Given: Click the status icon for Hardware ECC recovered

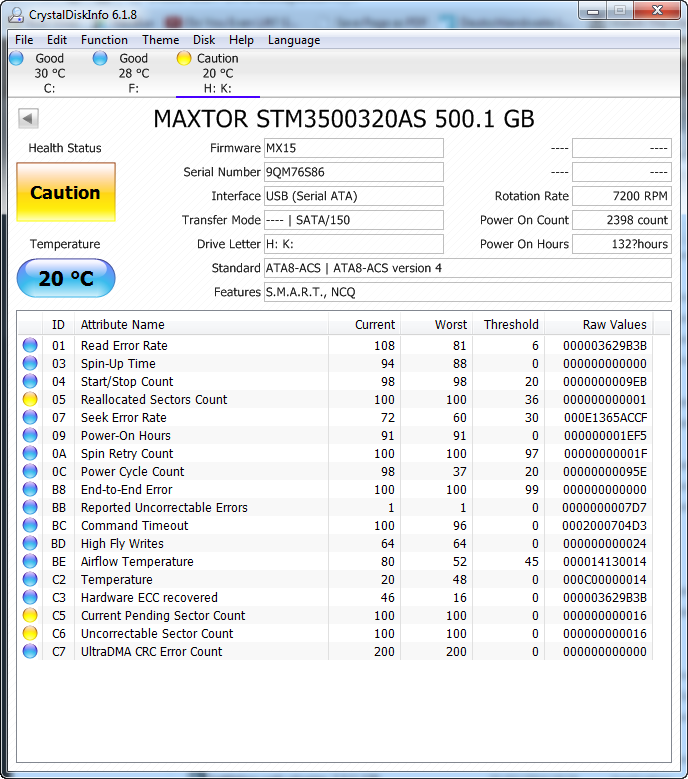Looking at the screenshot, I should (30, 597).
